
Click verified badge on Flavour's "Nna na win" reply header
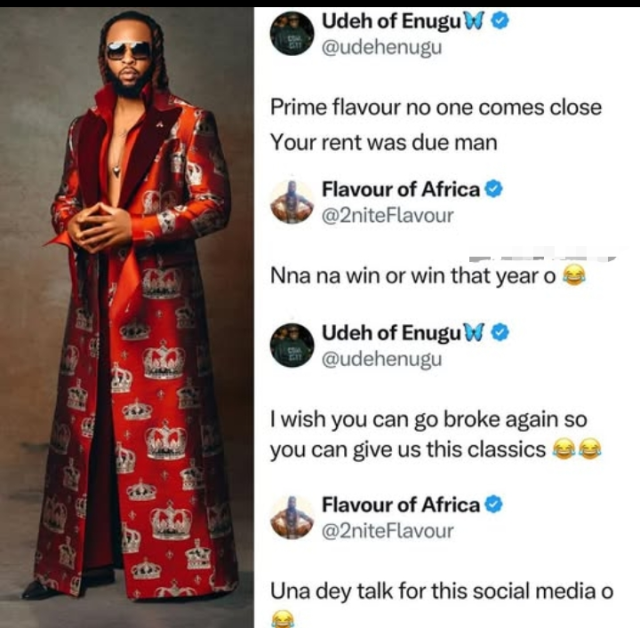pos(492,189)
